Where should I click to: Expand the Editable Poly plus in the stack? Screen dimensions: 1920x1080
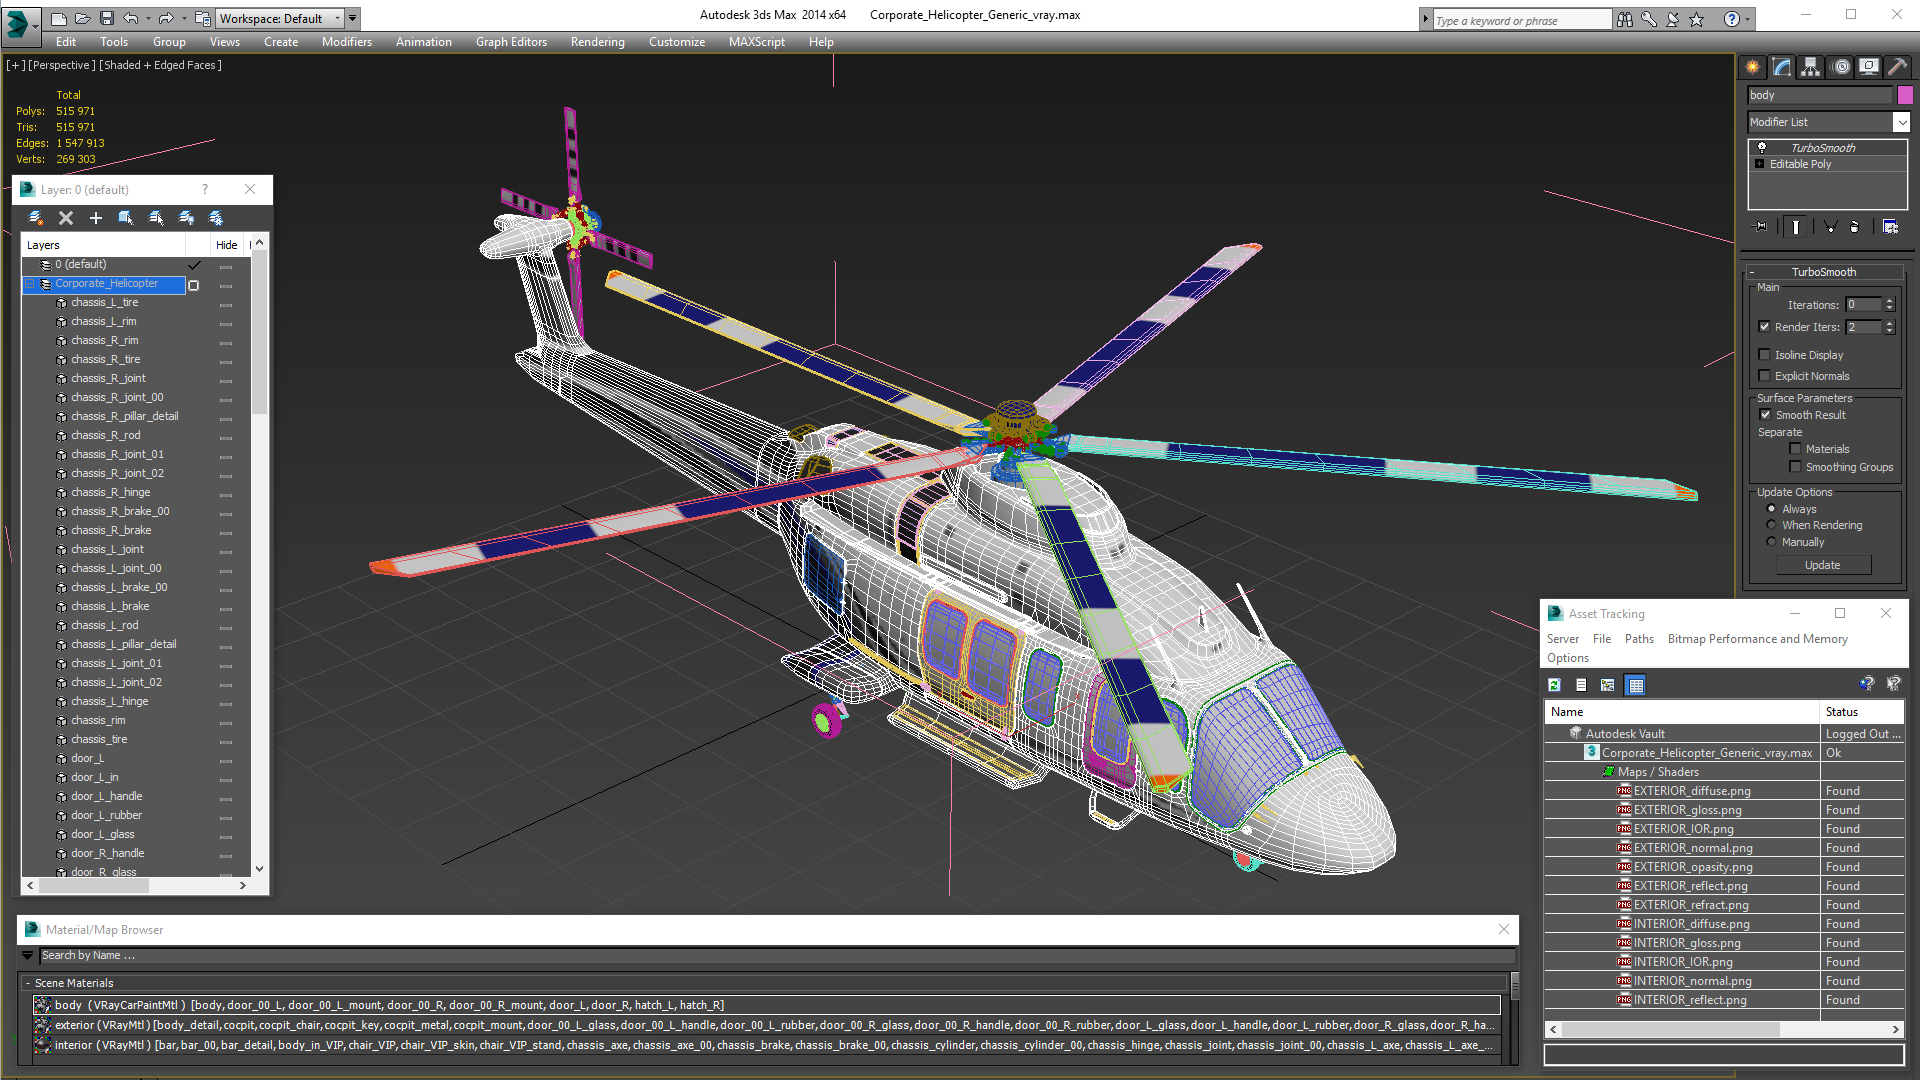1760,164
